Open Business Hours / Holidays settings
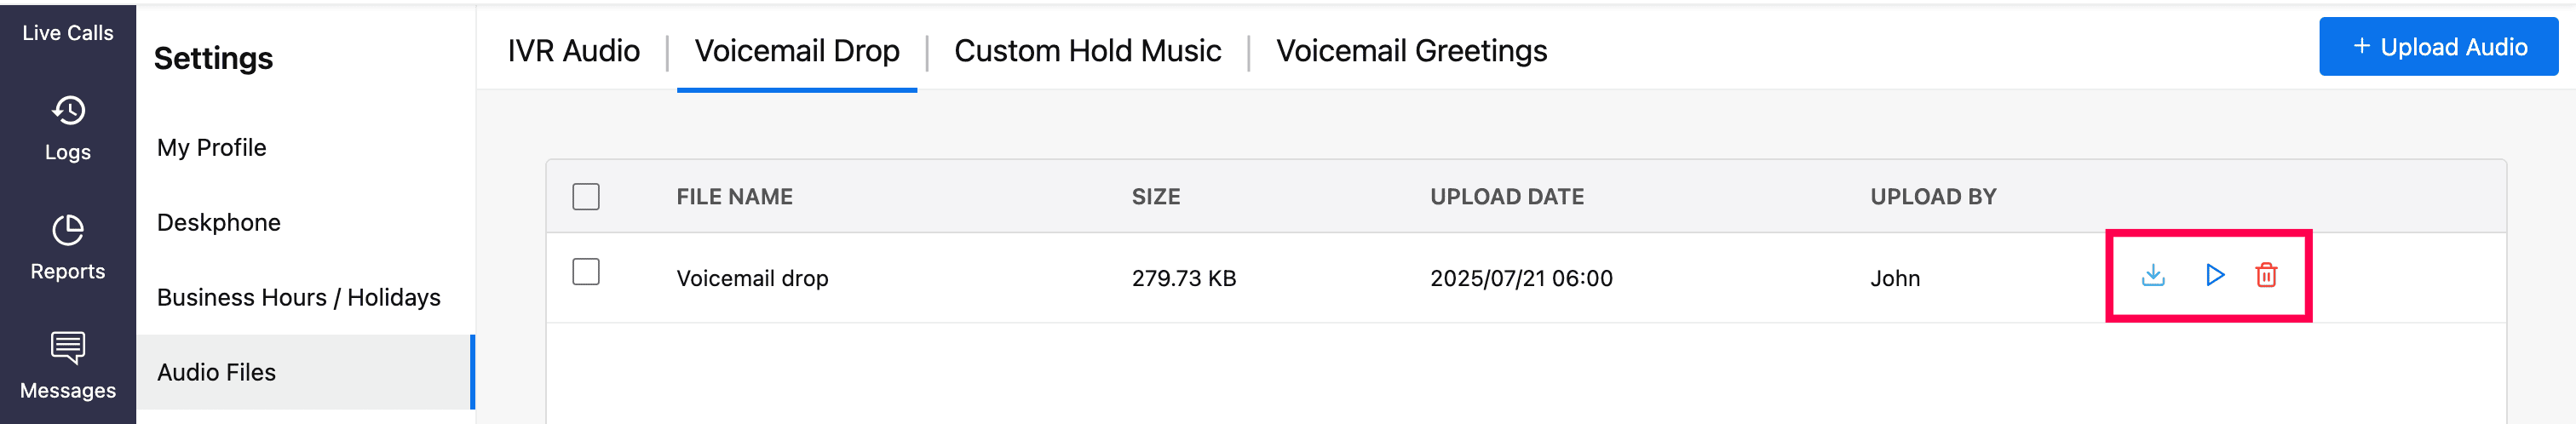Image resolution: width=2576 pixels, height=424 pixels. pos(299,298)
